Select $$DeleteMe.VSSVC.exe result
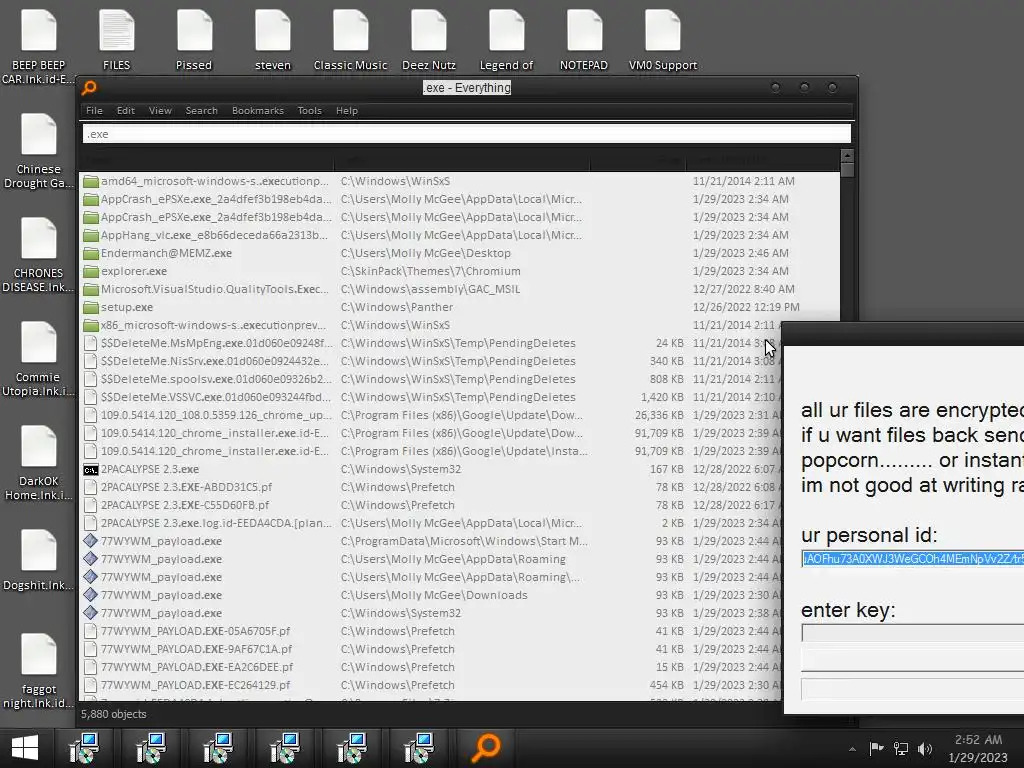The height and width of the screenshot is (768, 1024). (430, 397)
